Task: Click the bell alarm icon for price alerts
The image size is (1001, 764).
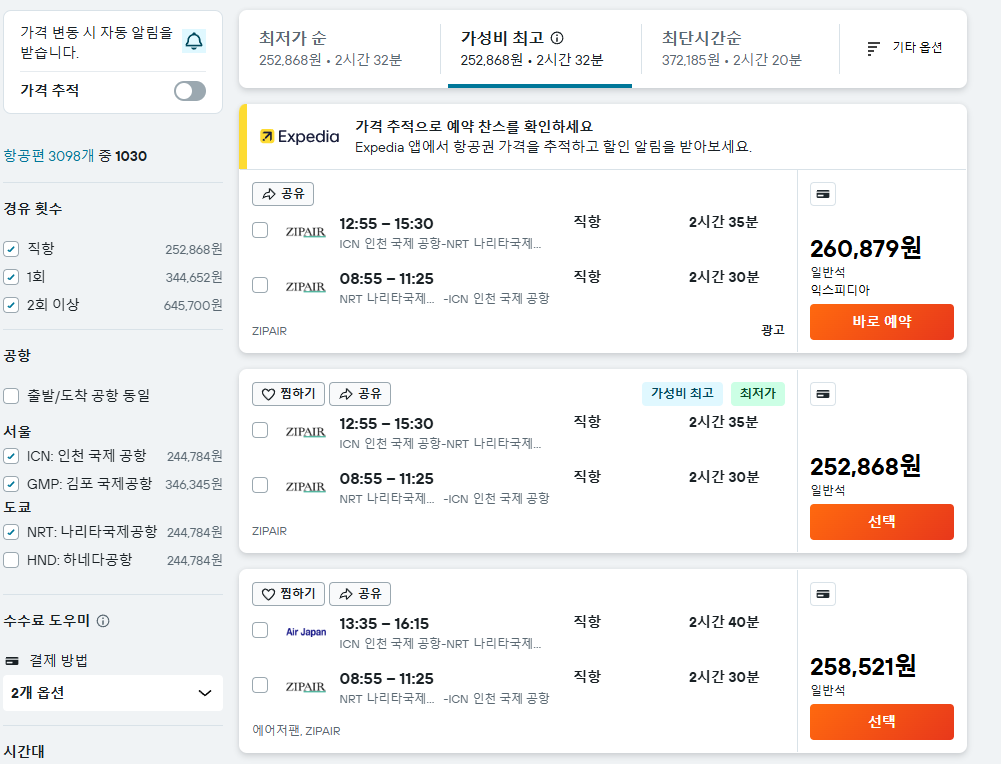Action: 195,43
